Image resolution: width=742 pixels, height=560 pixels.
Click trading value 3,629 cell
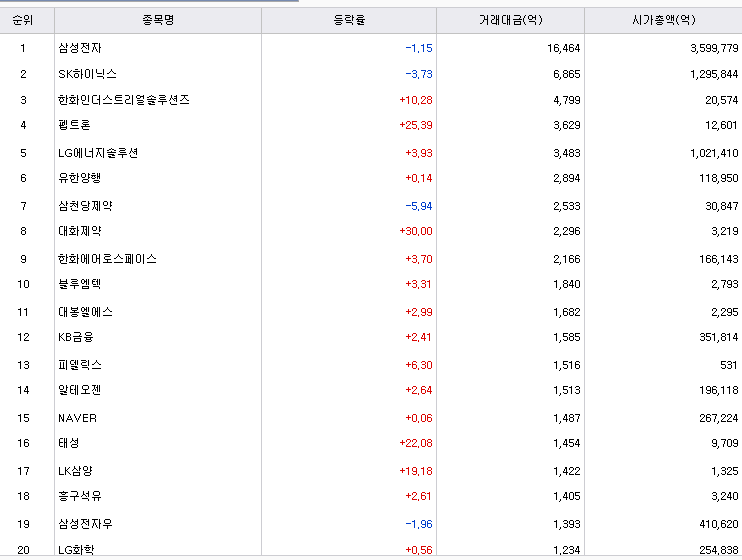click(x=566, y=125)
